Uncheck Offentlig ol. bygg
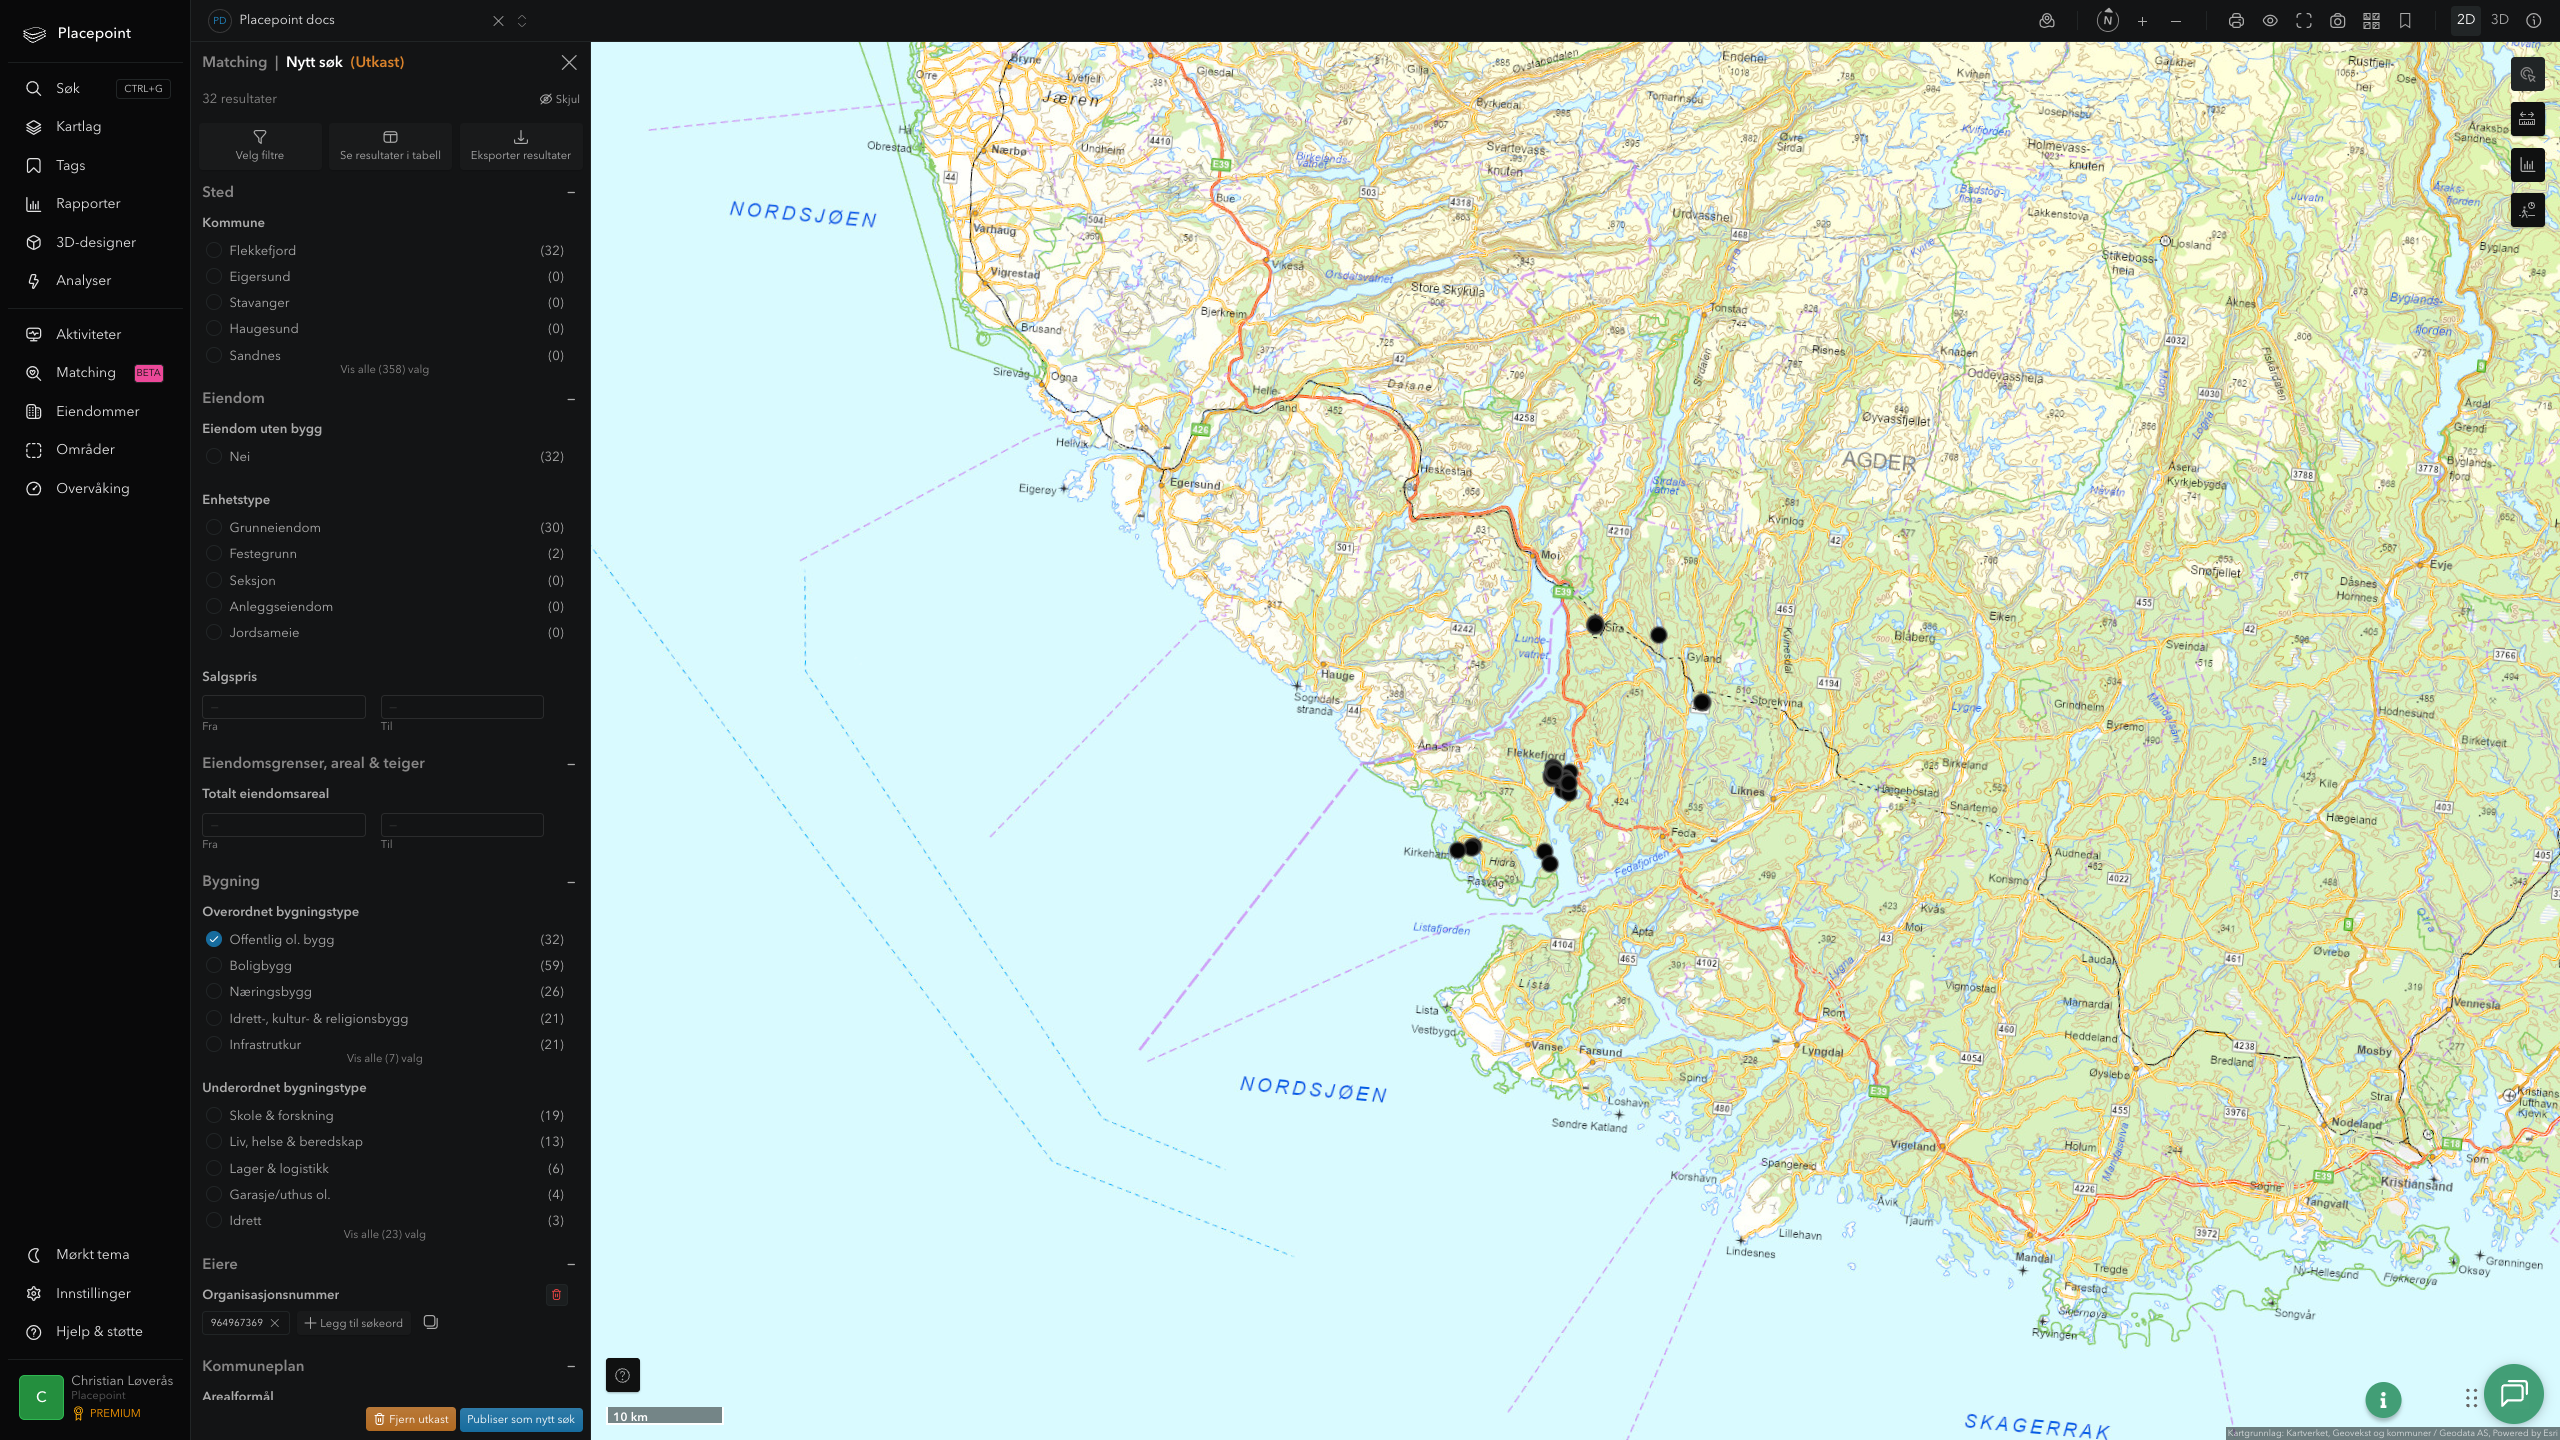 coord(214,939)
